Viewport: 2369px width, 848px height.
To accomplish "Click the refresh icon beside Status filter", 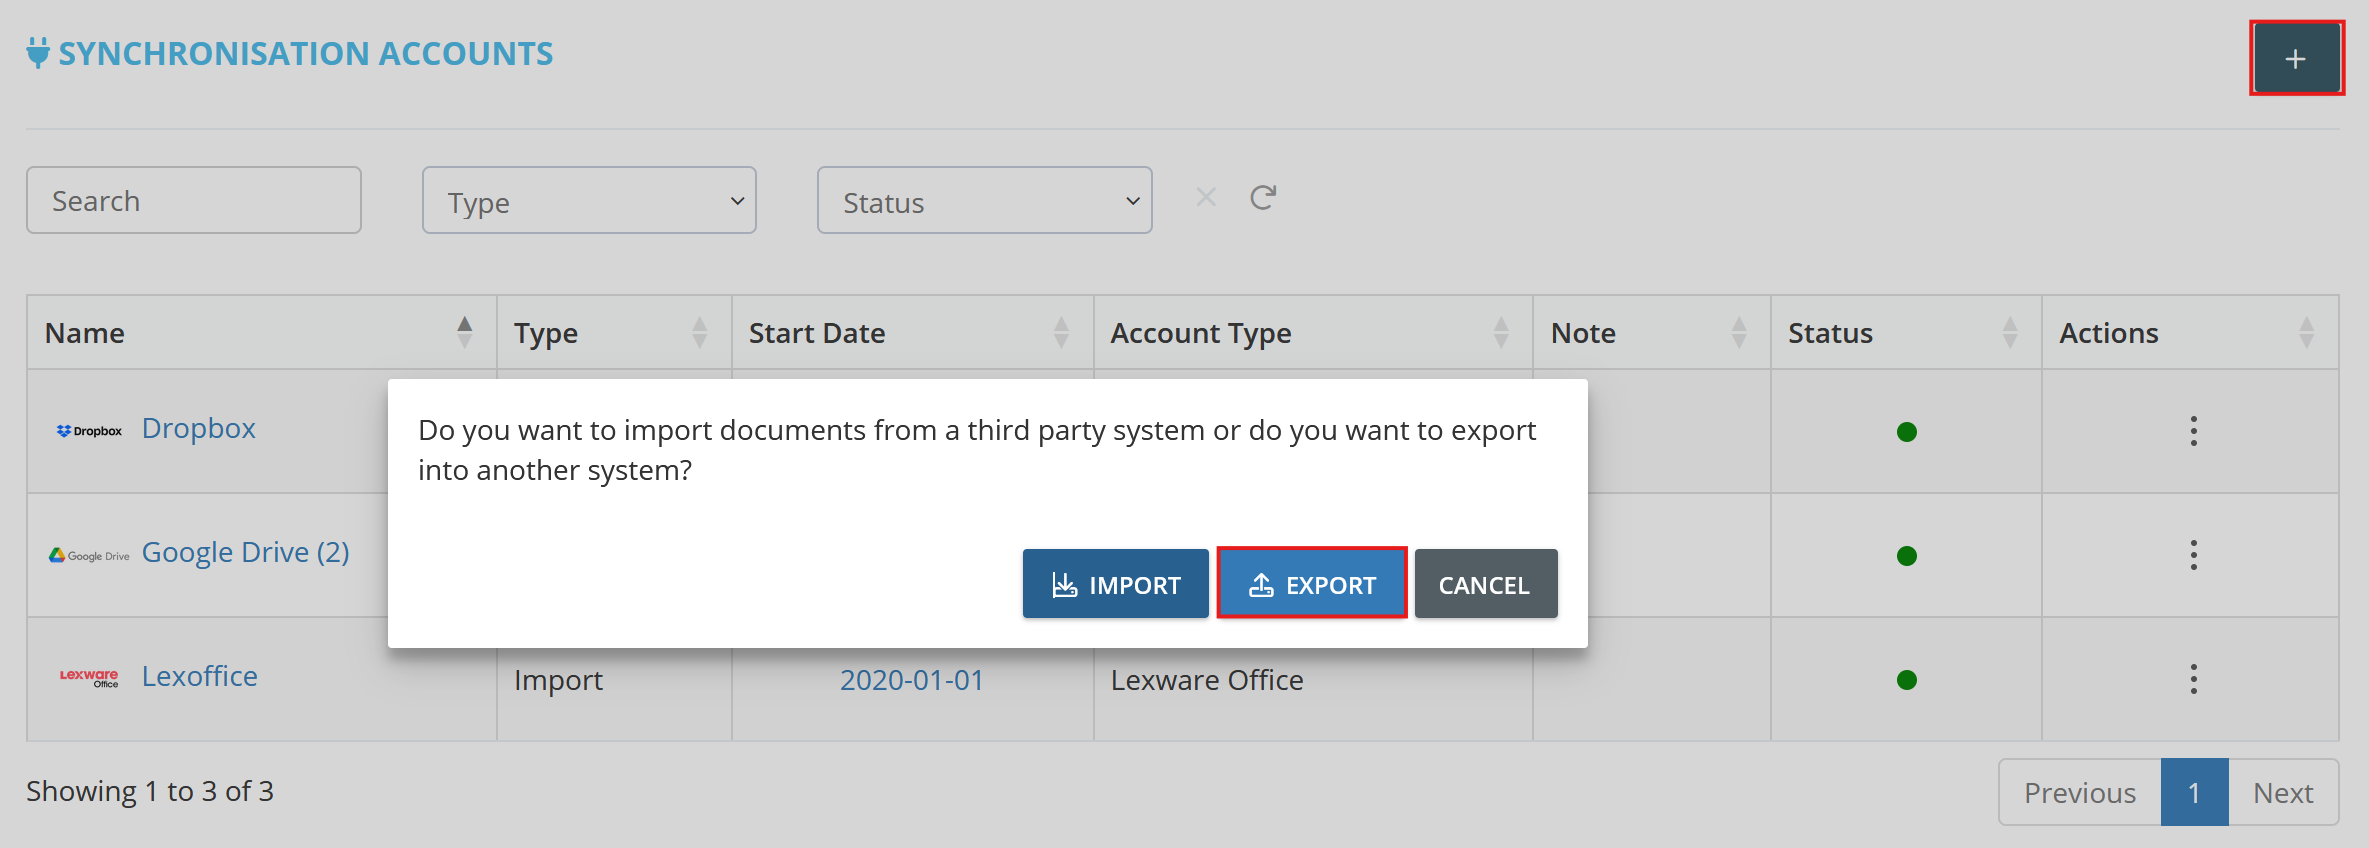I will 1263,197.
